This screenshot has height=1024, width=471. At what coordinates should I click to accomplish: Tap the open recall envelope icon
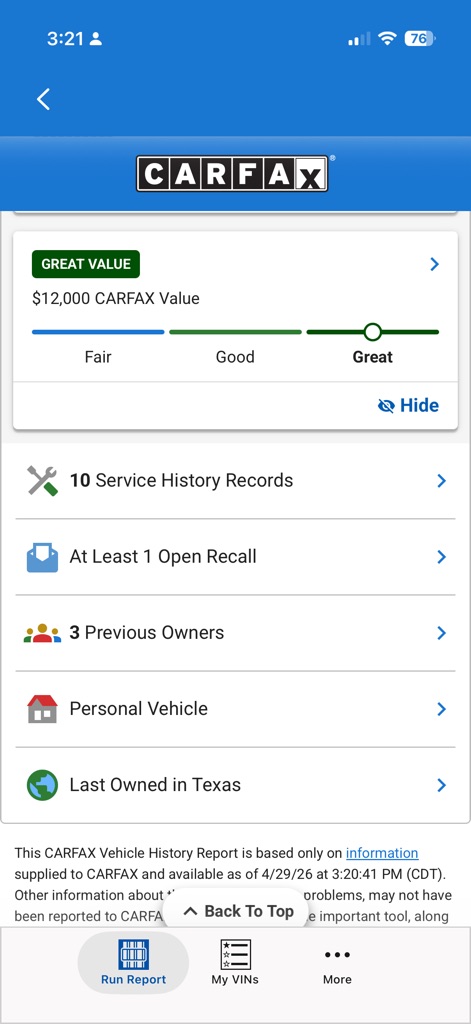[x=42, y=557]
